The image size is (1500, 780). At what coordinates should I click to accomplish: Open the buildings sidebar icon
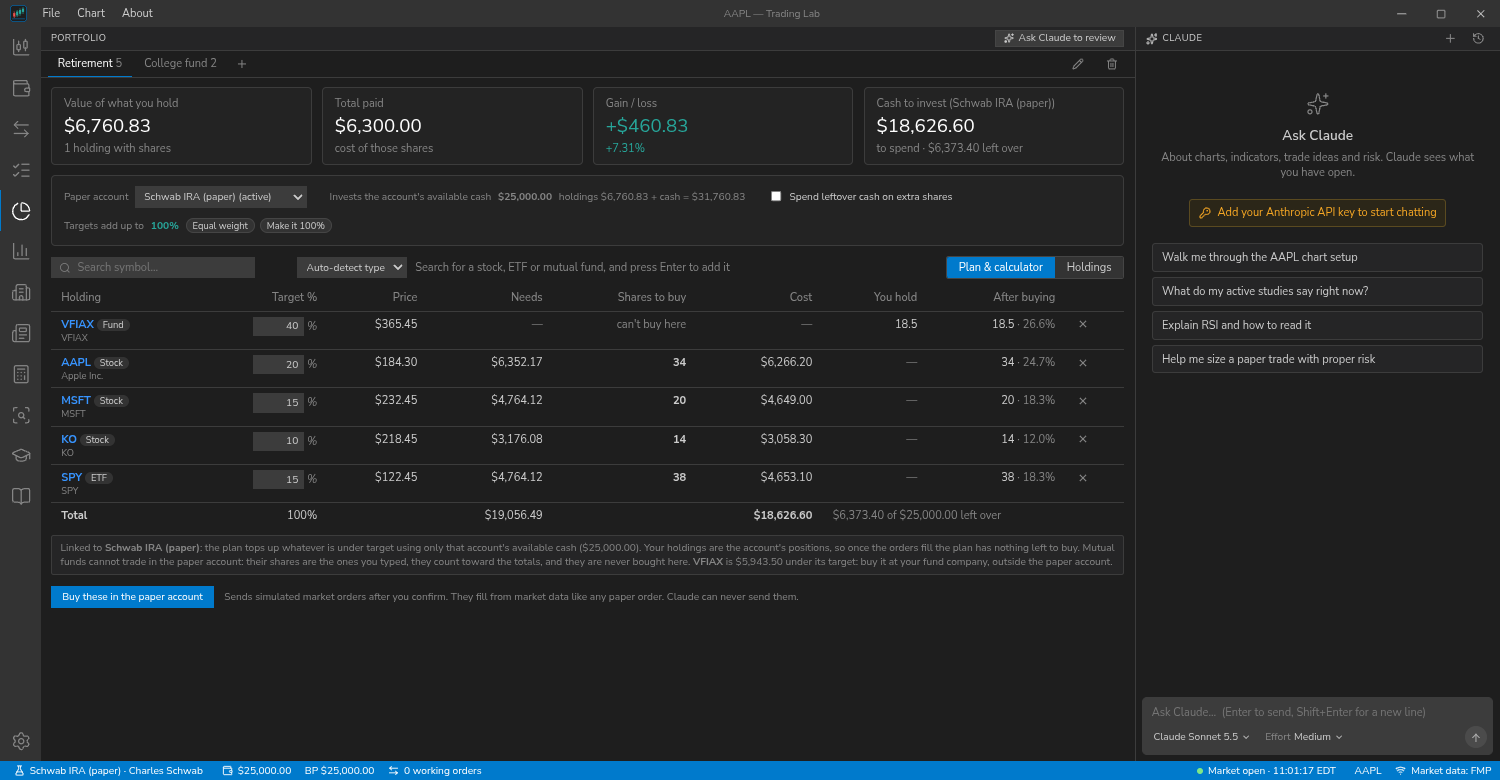pos(21,292)
